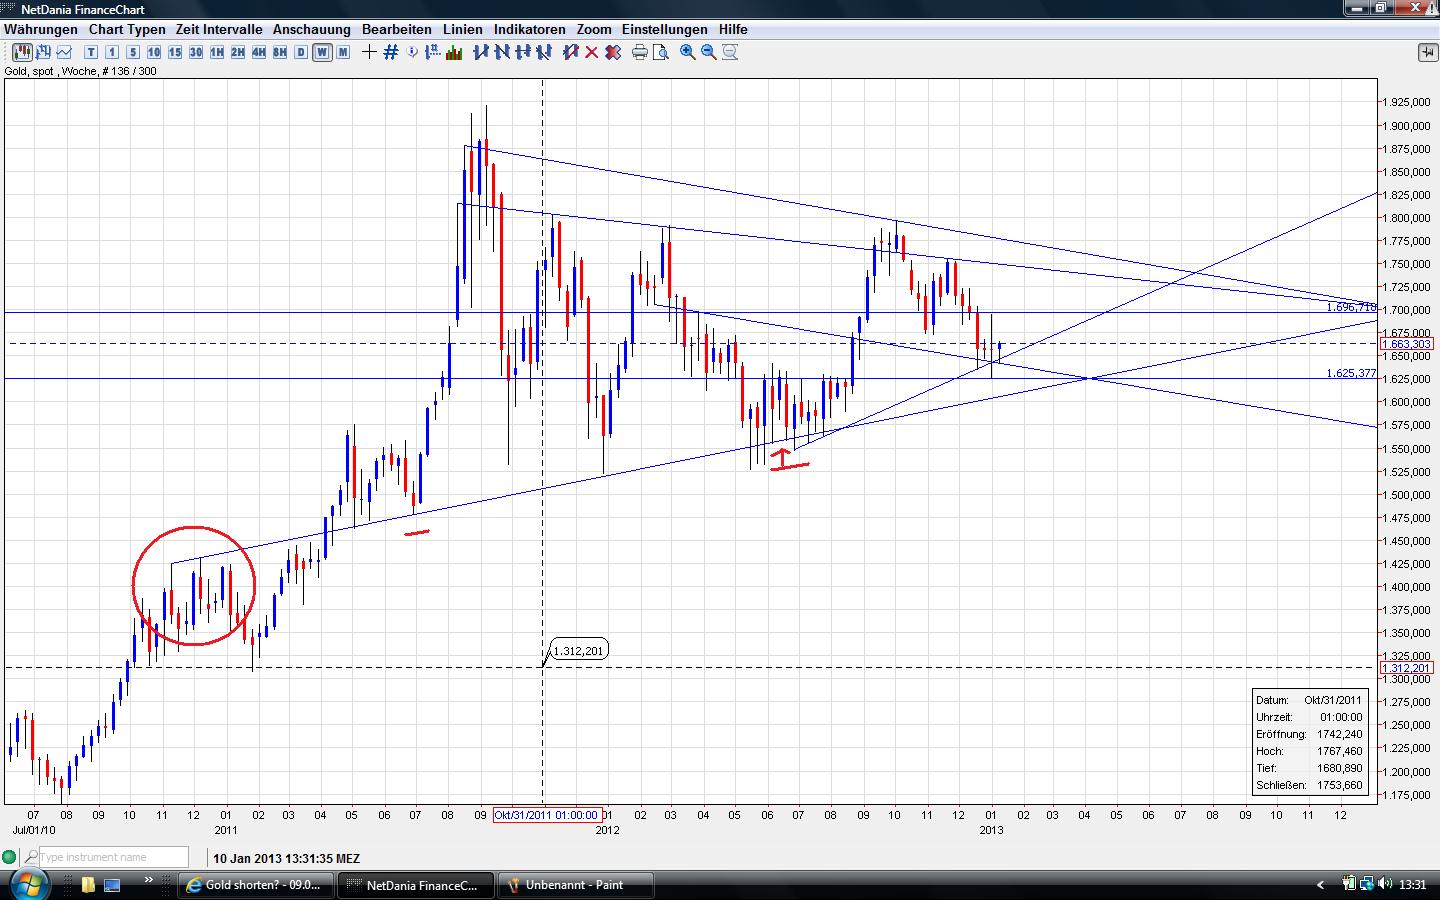The image size is (1440, 900).
Task: Select the candlestick chart type icon
Action: tap(22, 52)
